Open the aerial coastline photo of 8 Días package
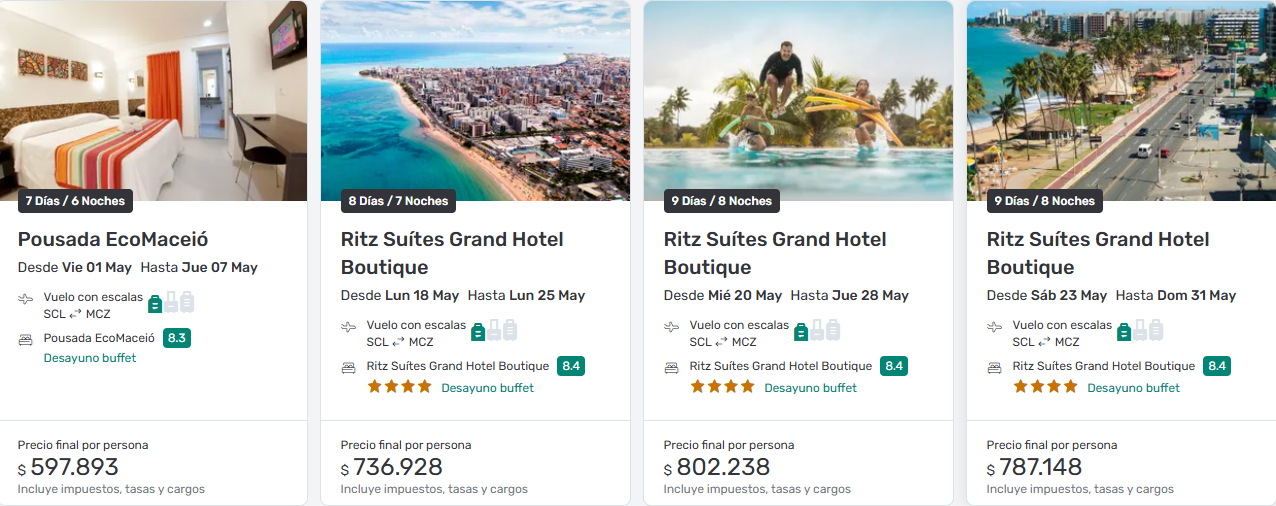 (475, 100)
